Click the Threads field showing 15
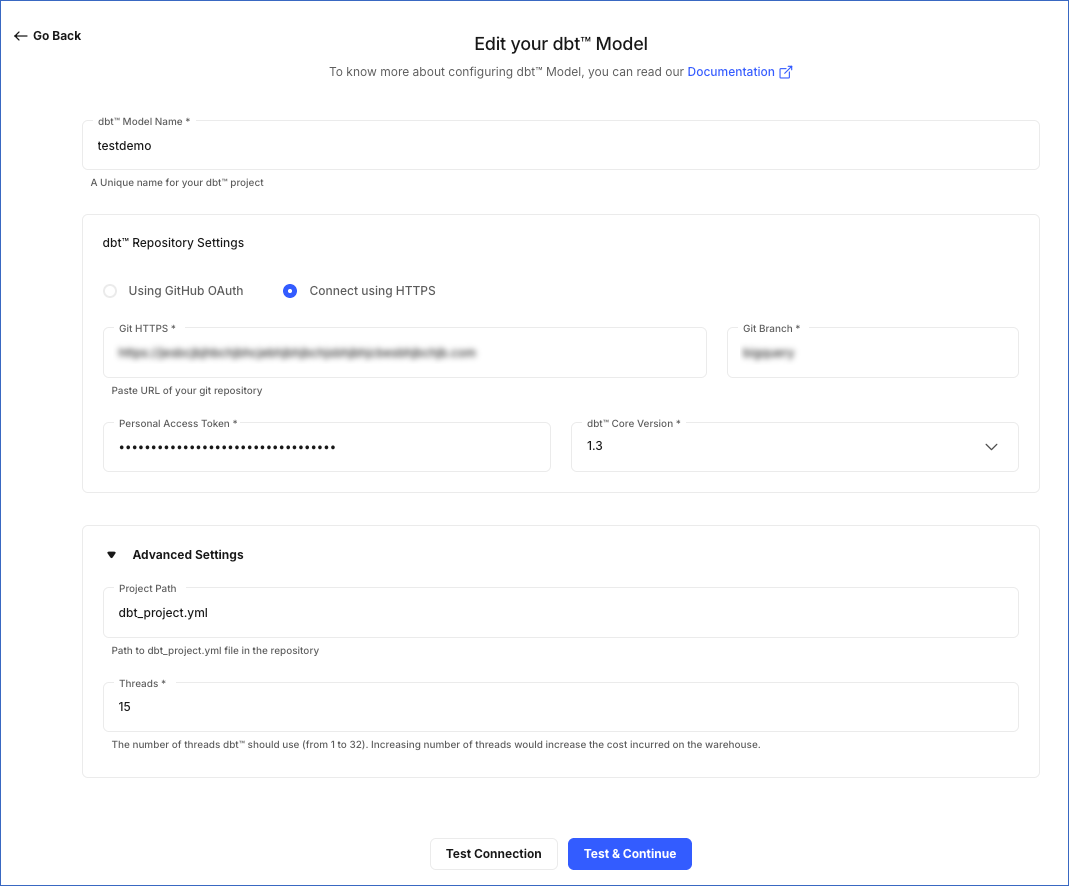The width and height of the screenshot is (1069, 886). point(560,707)
